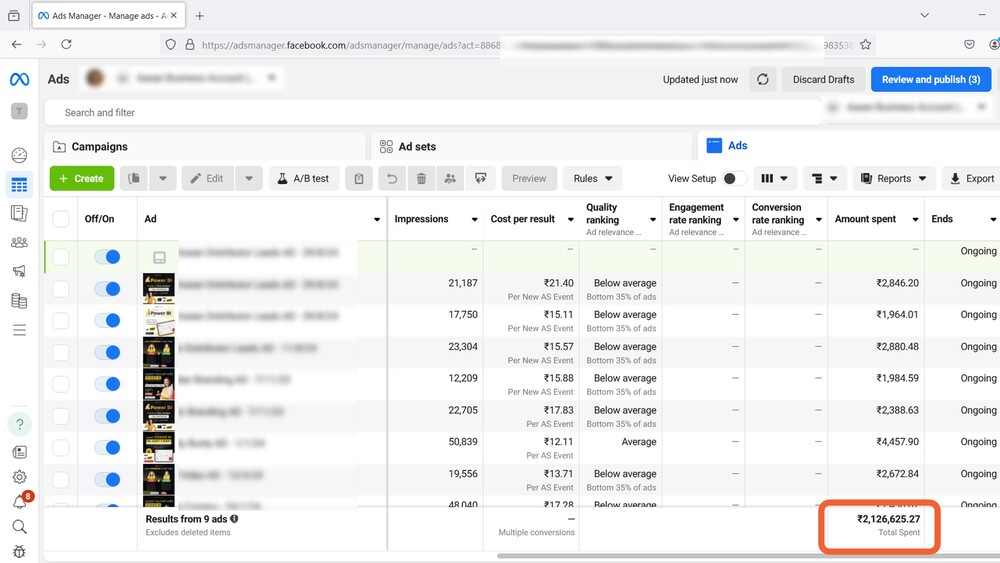Click the green Create button
Viewport: 1000px width, 563px height.
coord(82,179)
